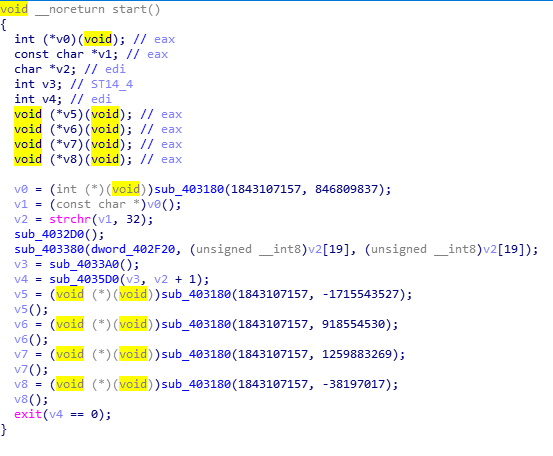The width and height of the screenshot is (553, 456).
Task: Click the v3 argument inside sub_4035D0 call
Action: pyautogui.click(x=133, y=279)
